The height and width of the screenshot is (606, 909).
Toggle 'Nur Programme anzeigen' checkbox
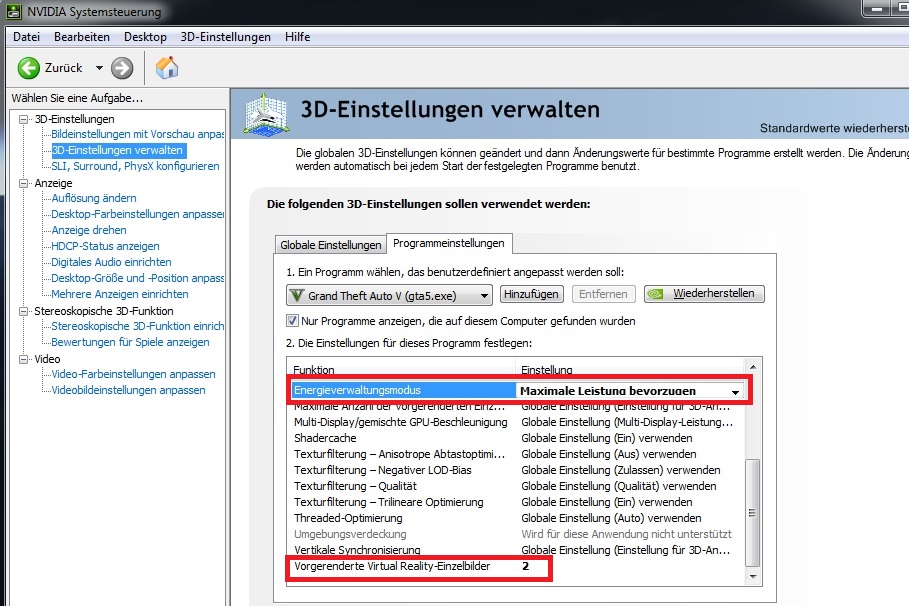293,321
